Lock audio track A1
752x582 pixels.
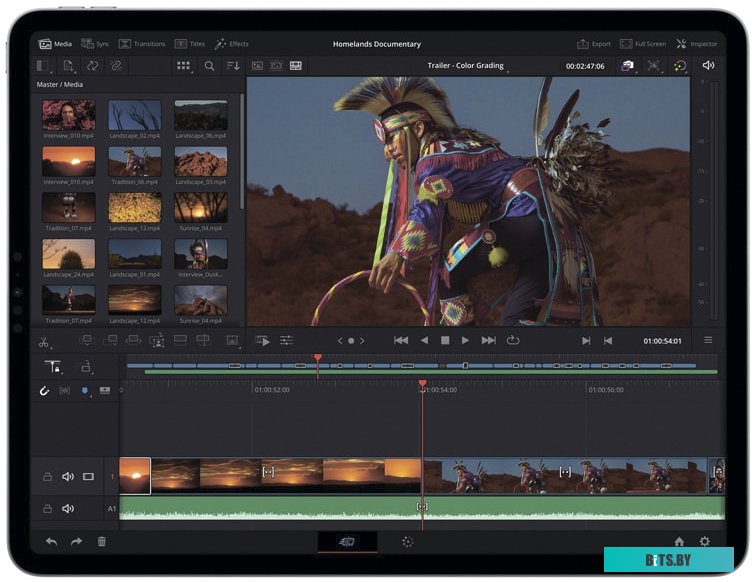coord(47,509)
